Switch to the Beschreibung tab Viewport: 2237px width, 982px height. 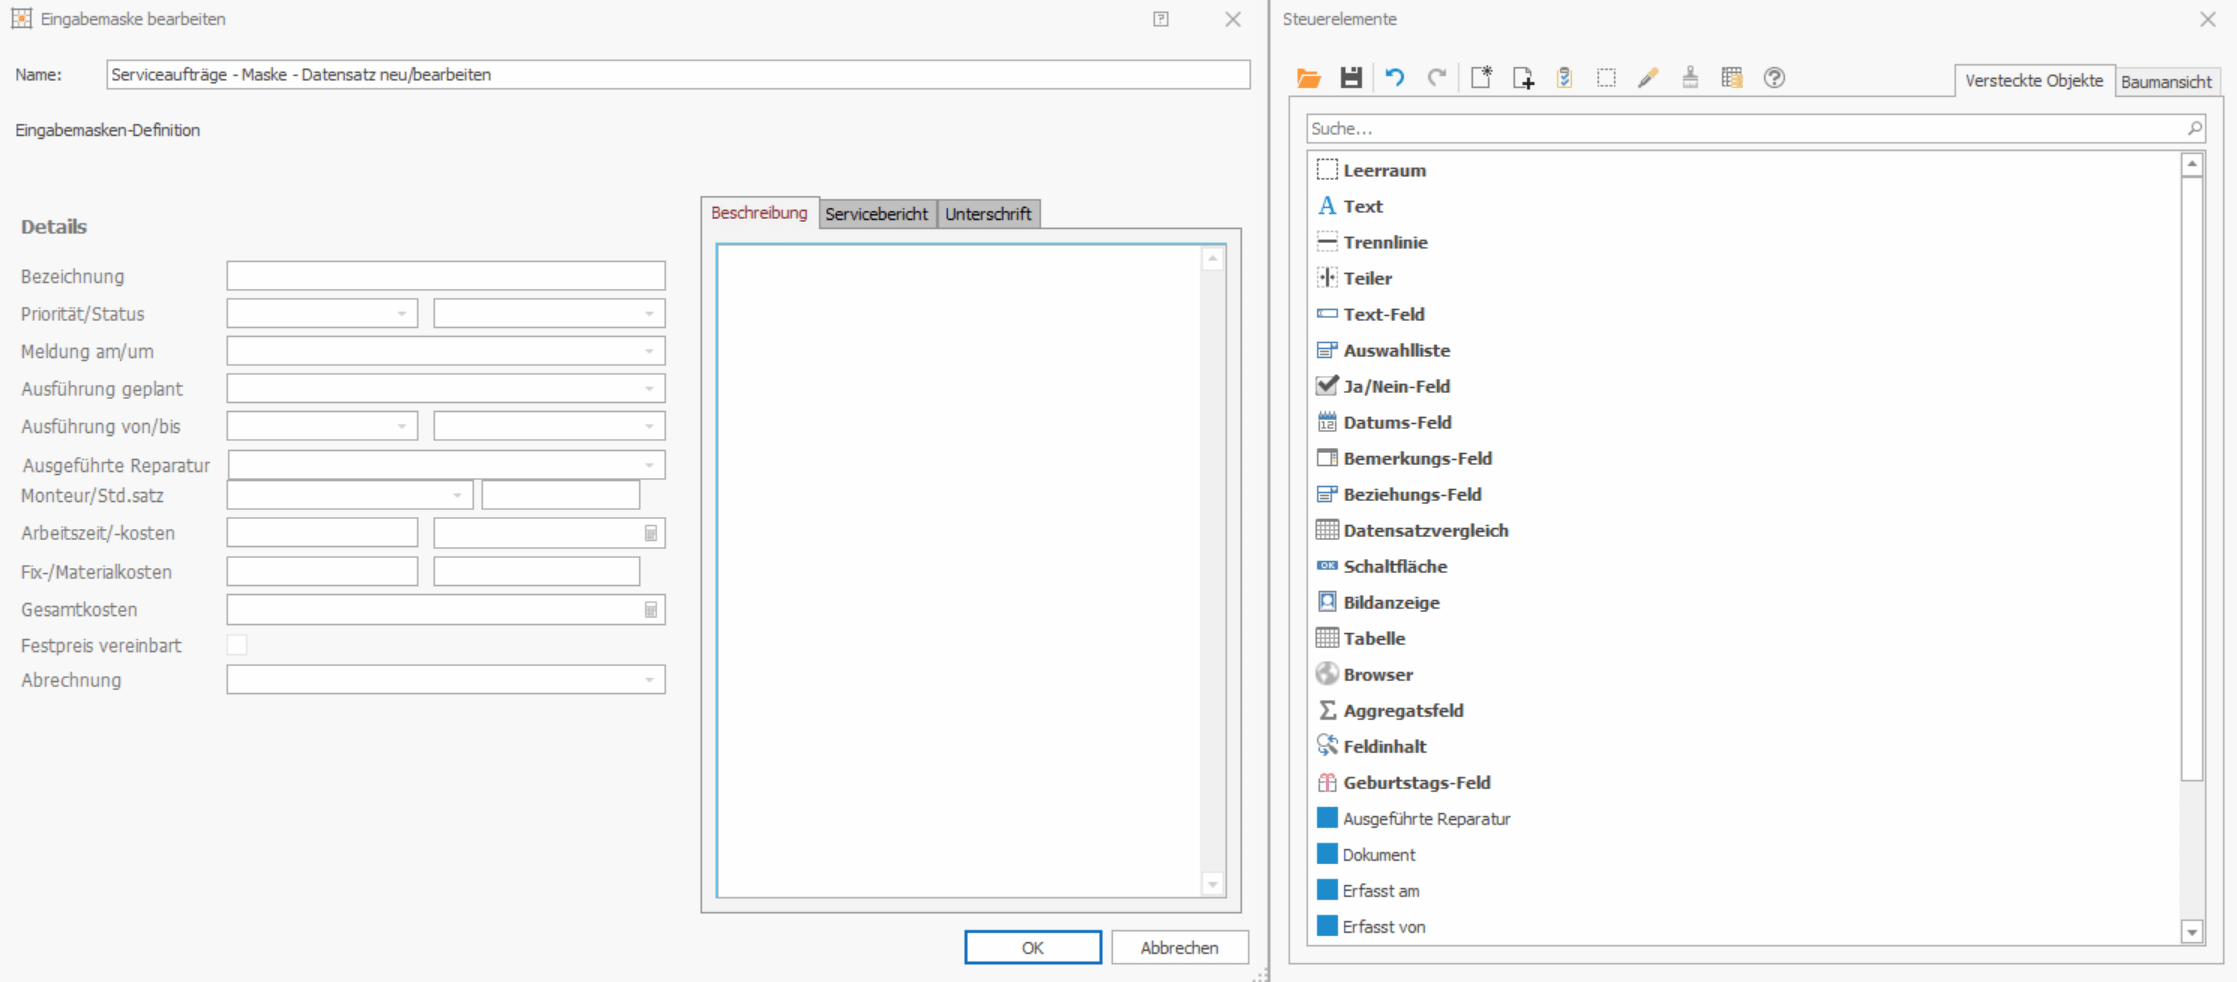pos(759,213)
